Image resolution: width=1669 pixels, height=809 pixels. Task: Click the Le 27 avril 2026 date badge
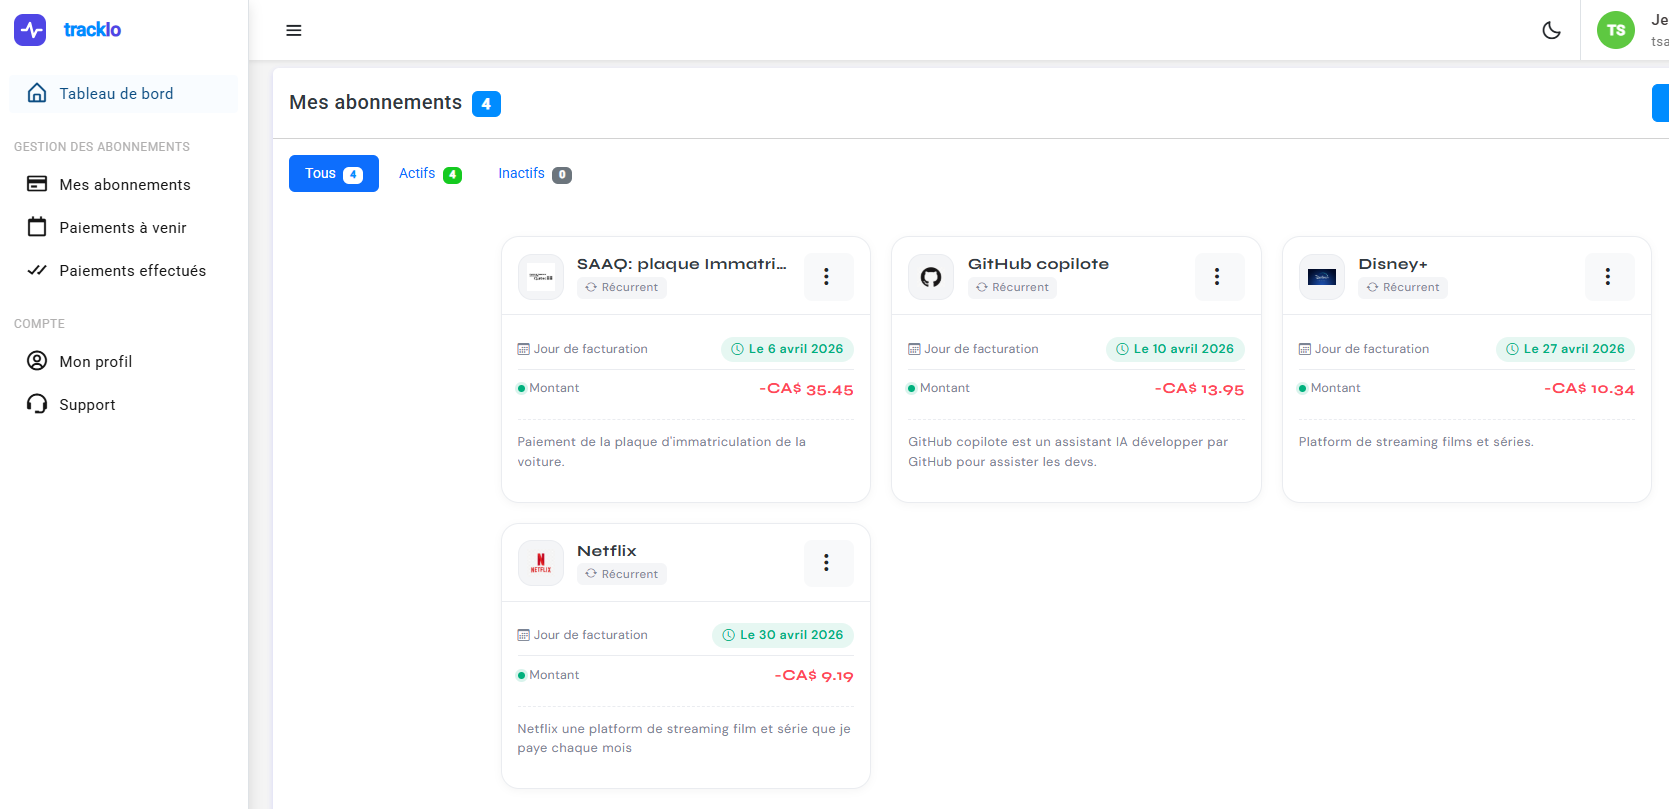click(1565, 349)
